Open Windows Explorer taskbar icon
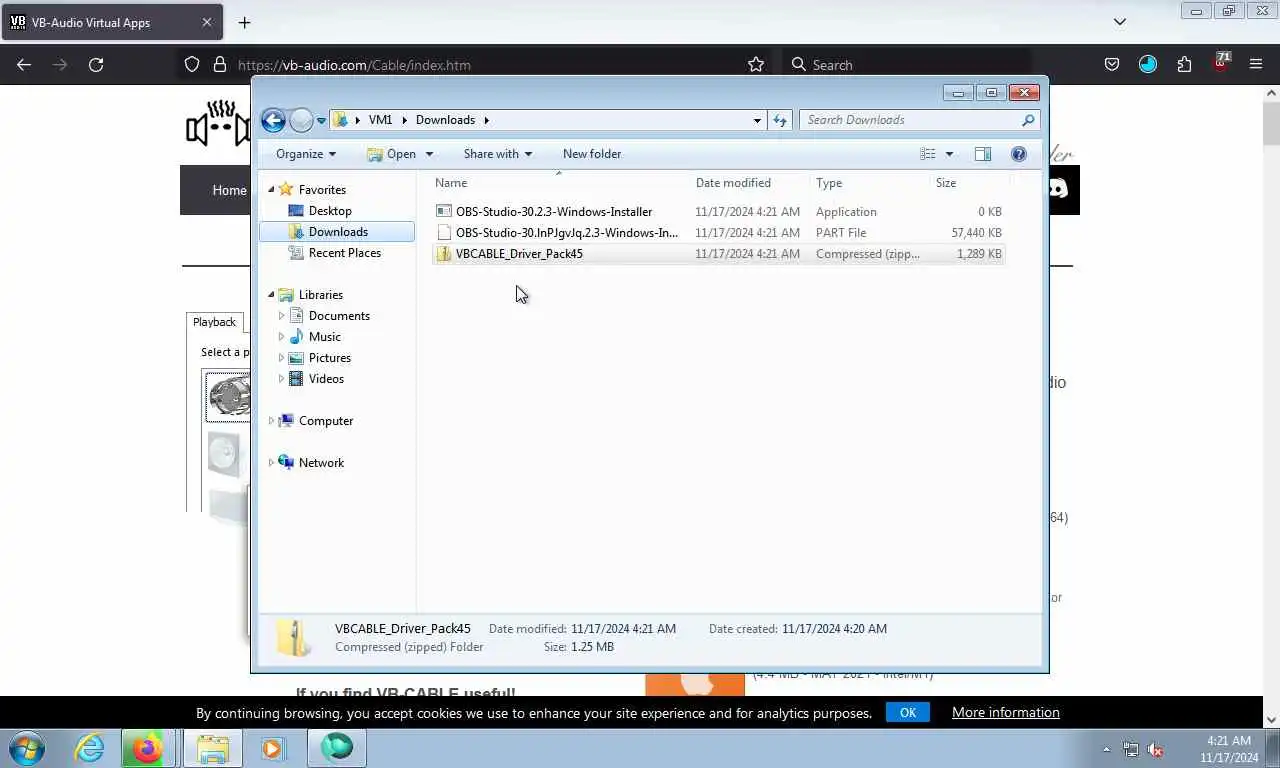 tap(213, 748)
